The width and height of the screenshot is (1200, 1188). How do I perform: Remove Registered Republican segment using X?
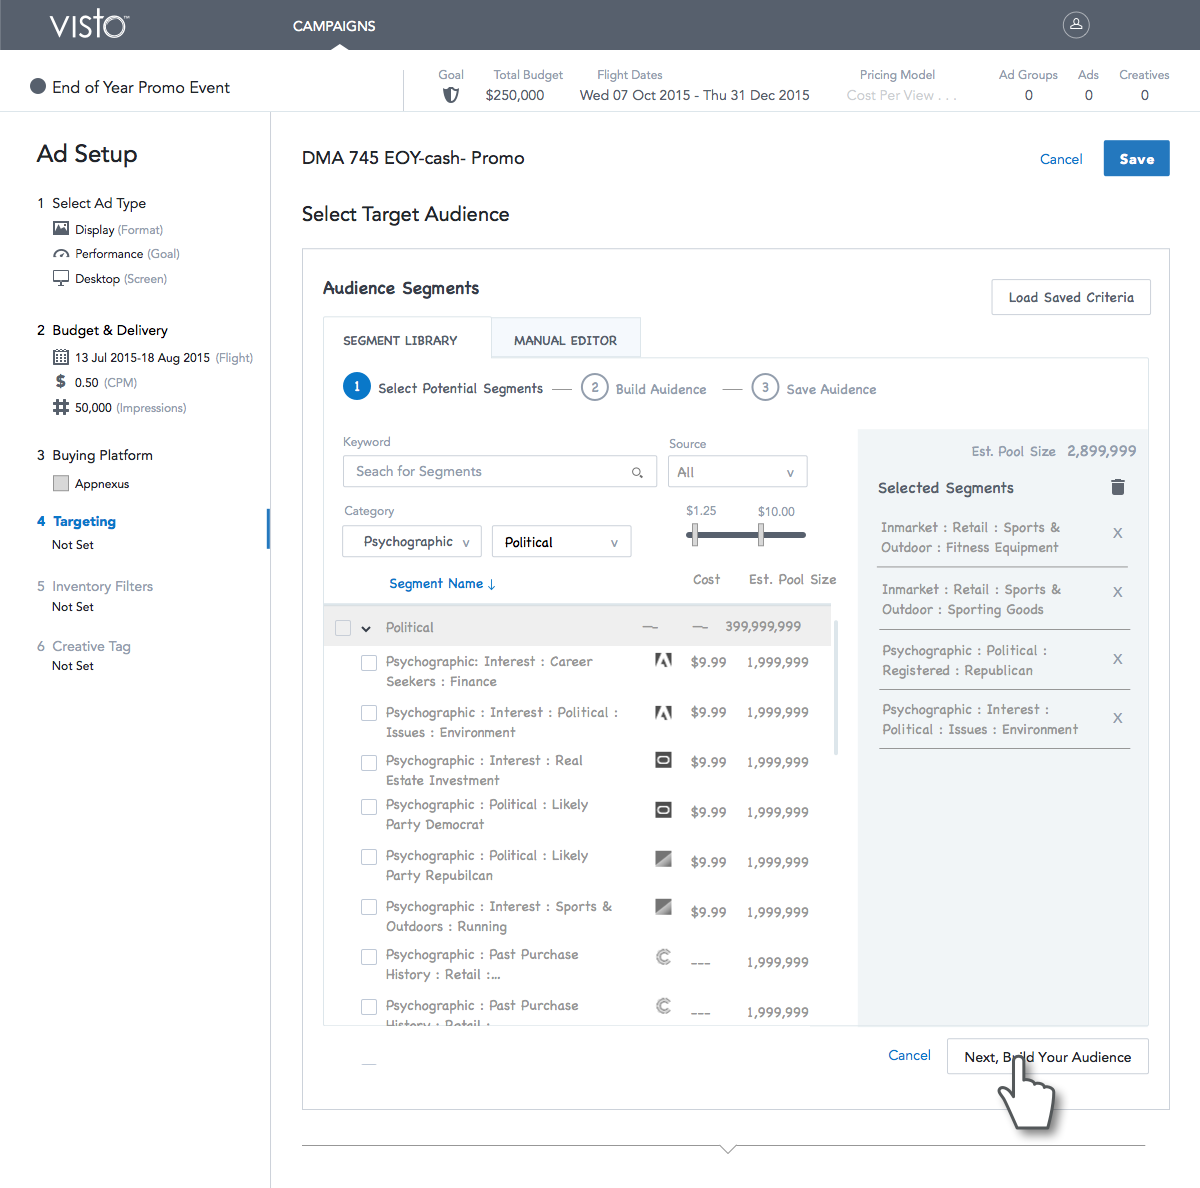1117,659
